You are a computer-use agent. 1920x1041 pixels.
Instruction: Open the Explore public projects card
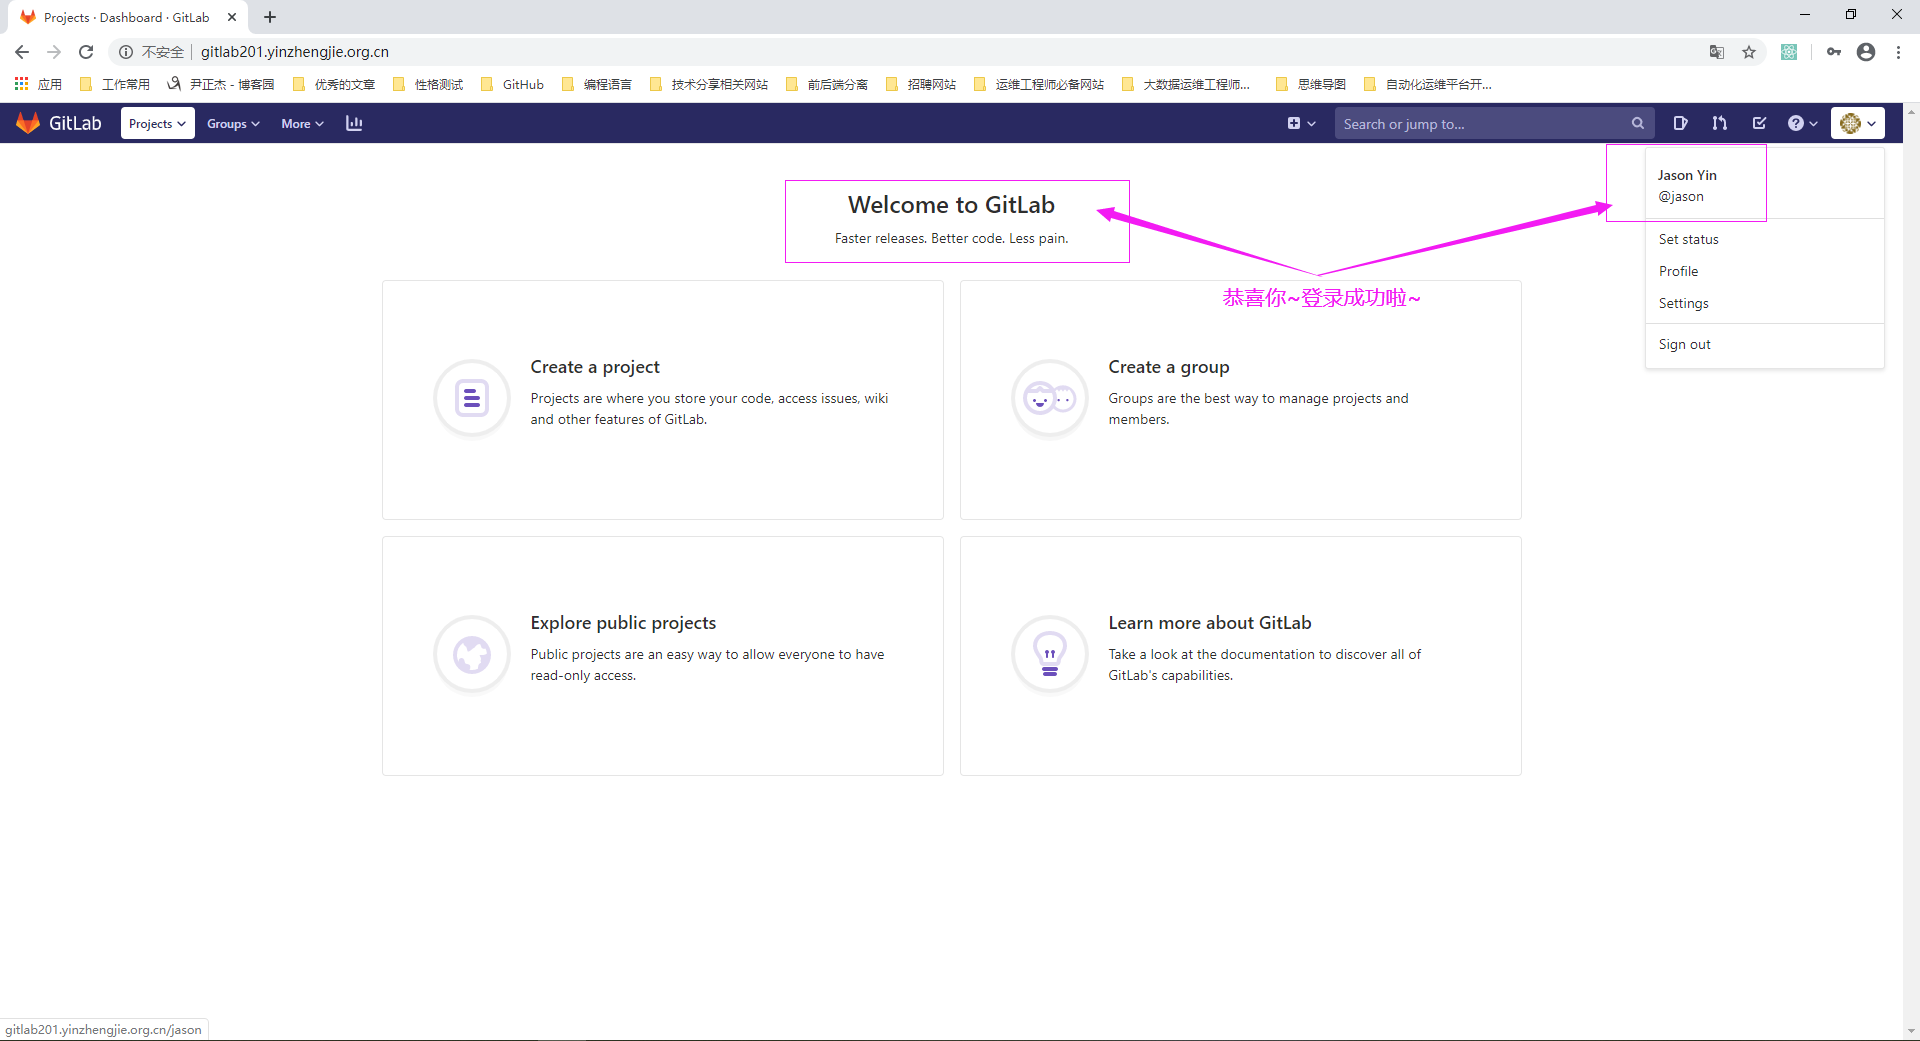click(x=663, y=656)
